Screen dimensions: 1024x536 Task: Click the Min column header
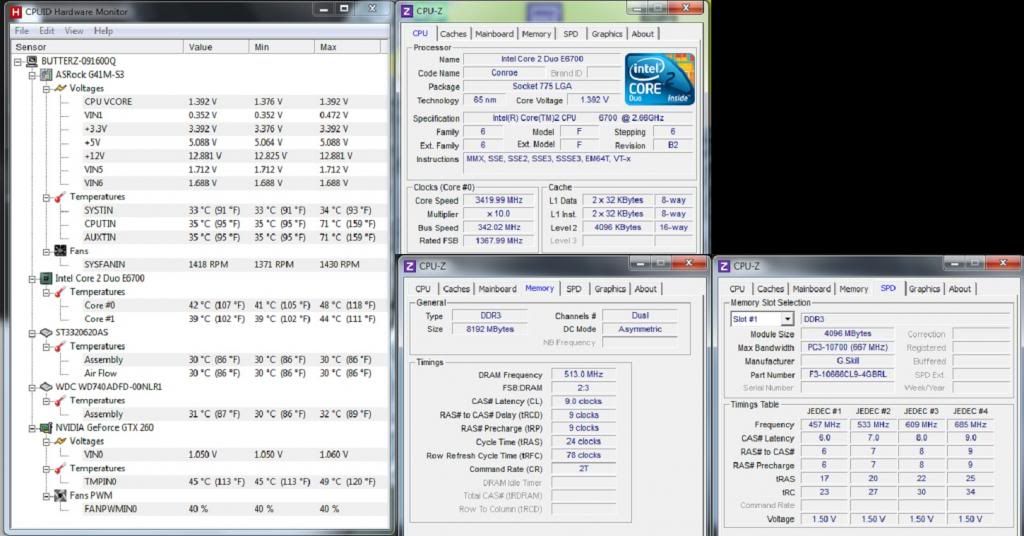coord(281,47)
